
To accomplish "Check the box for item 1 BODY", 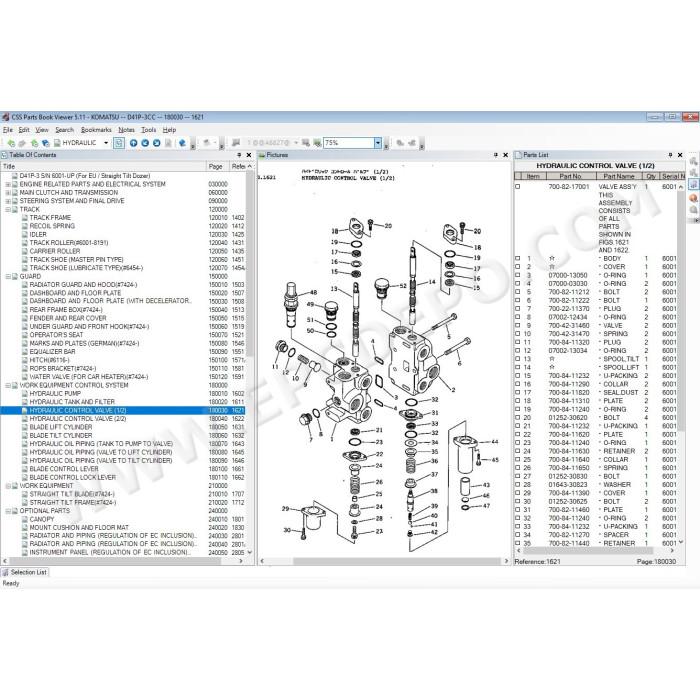I will coord(518,258).
